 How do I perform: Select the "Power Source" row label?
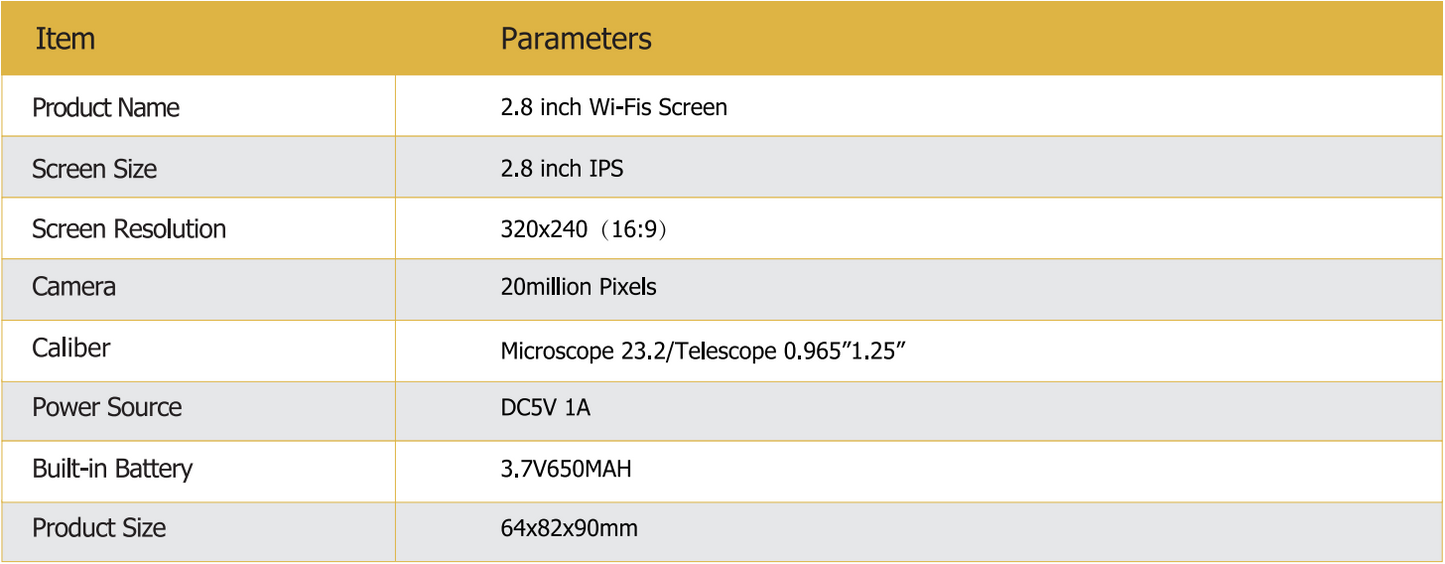pyautogui.click(x=107, y=408)
